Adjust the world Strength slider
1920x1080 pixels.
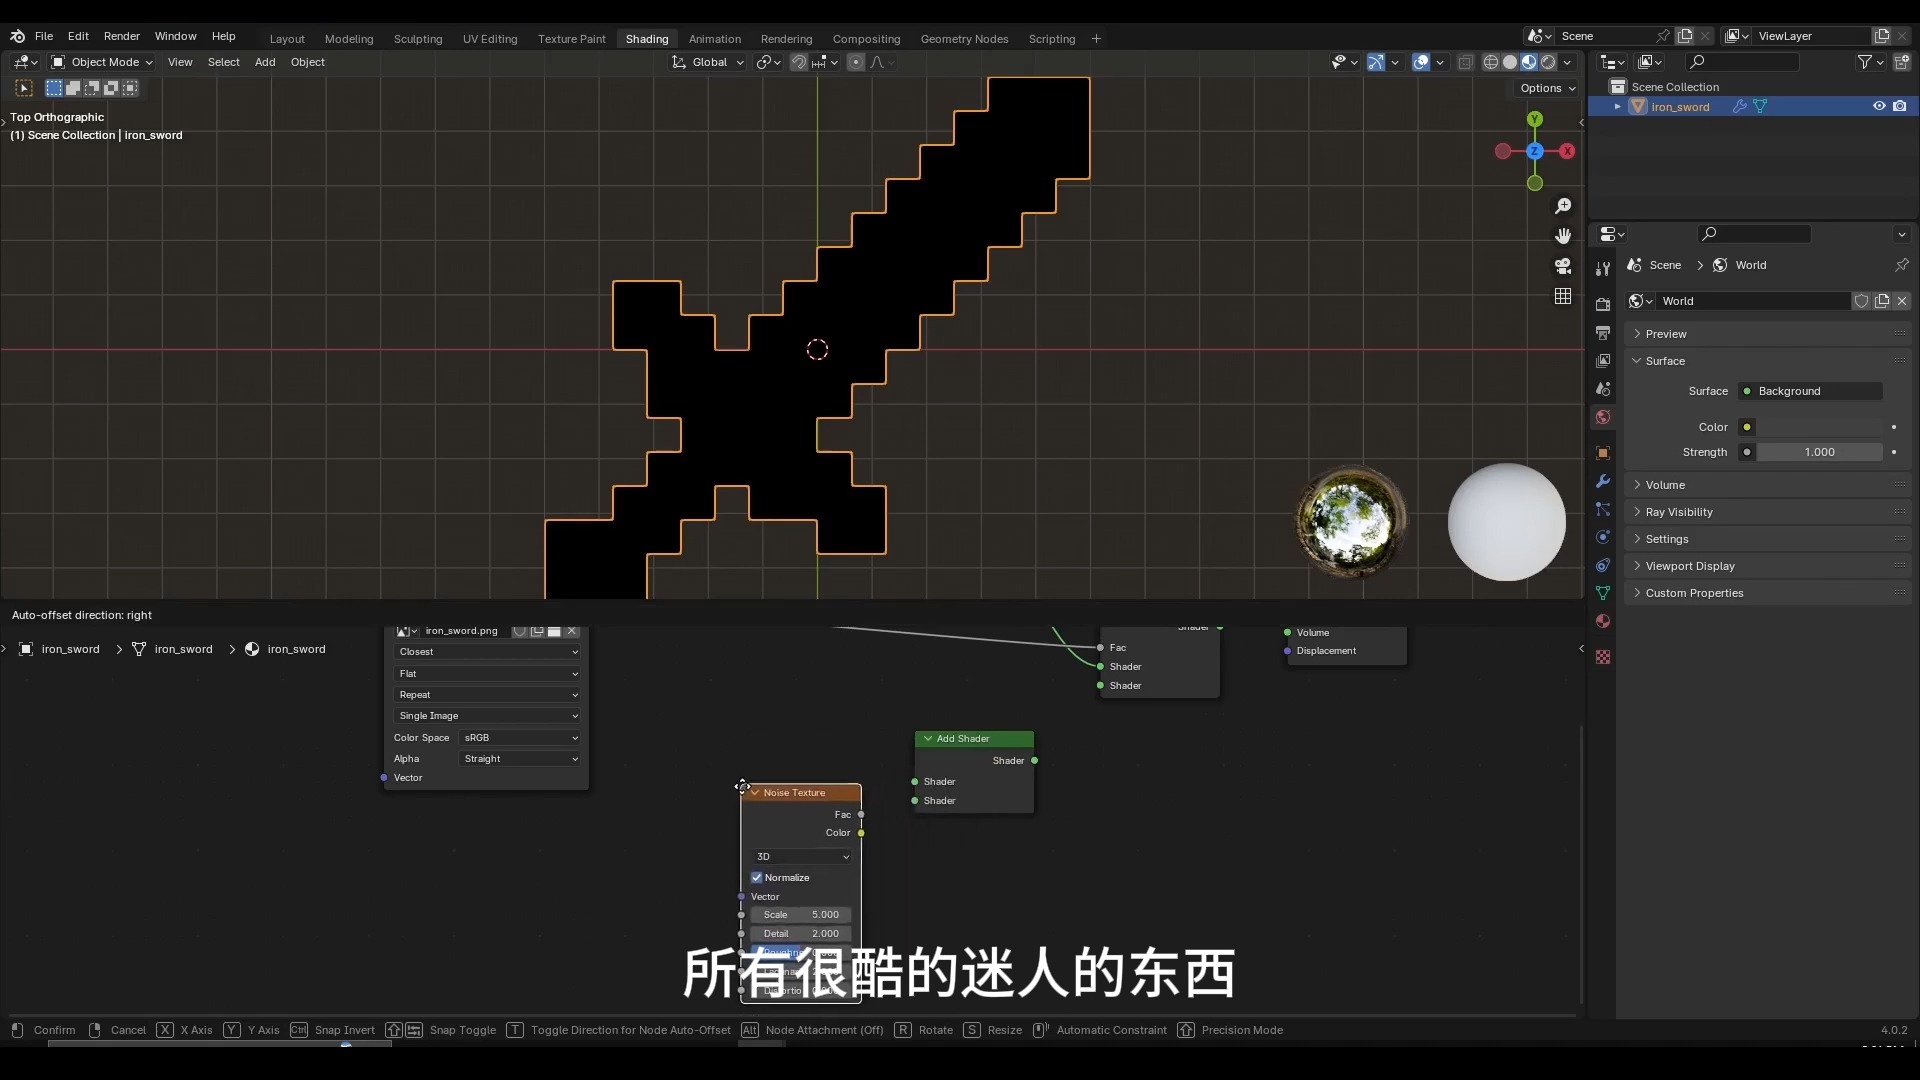[x=1819, y=452]
